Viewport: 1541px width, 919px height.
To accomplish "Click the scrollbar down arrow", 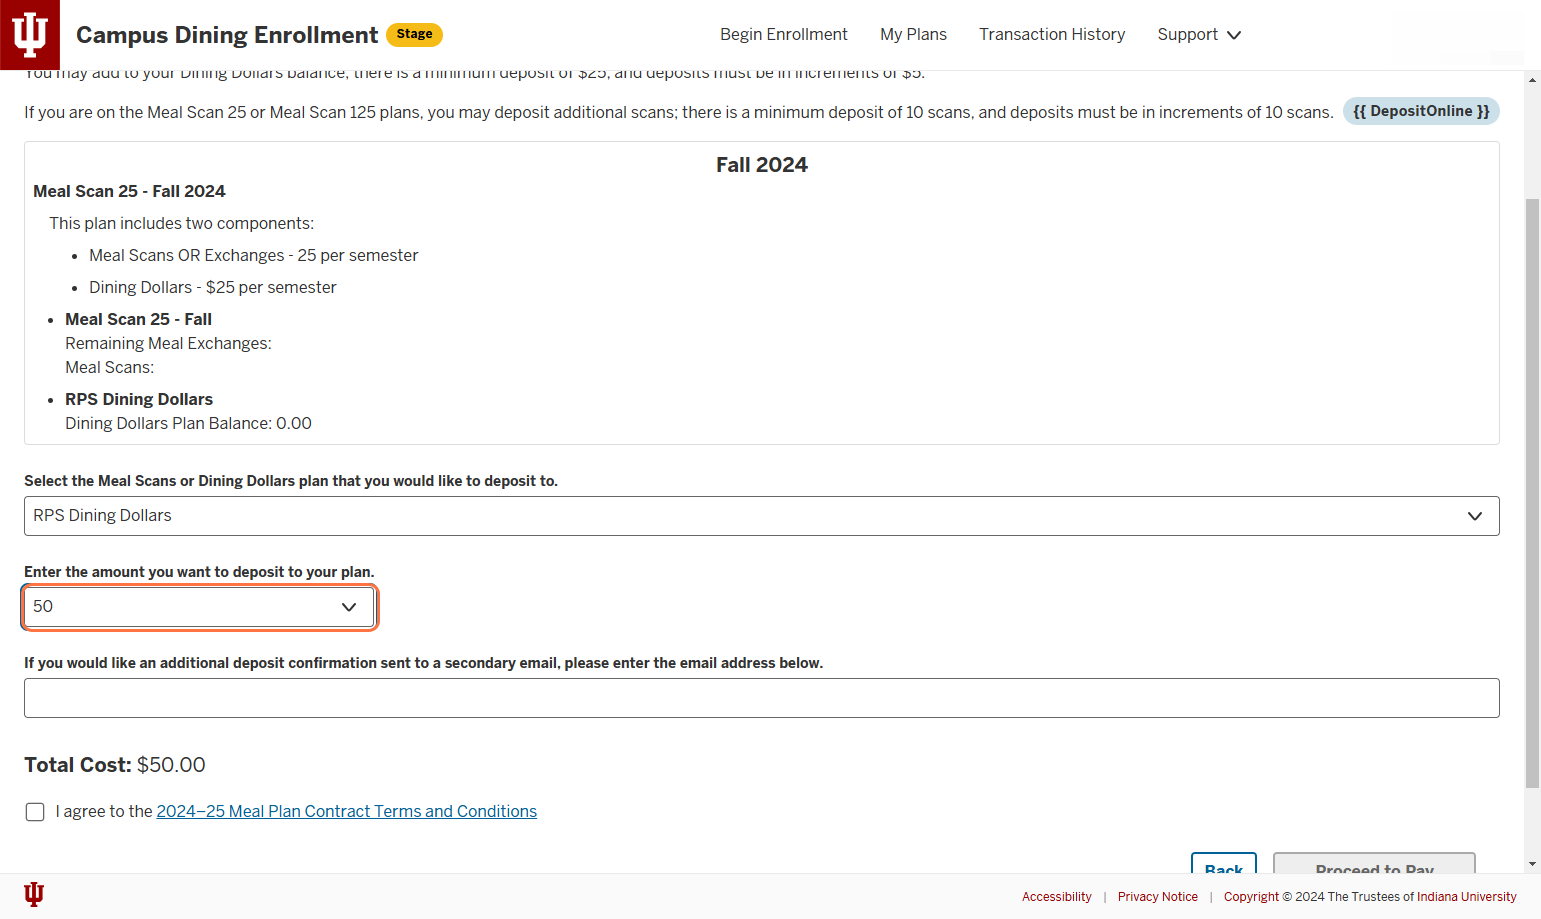I will pos(1532,864).
